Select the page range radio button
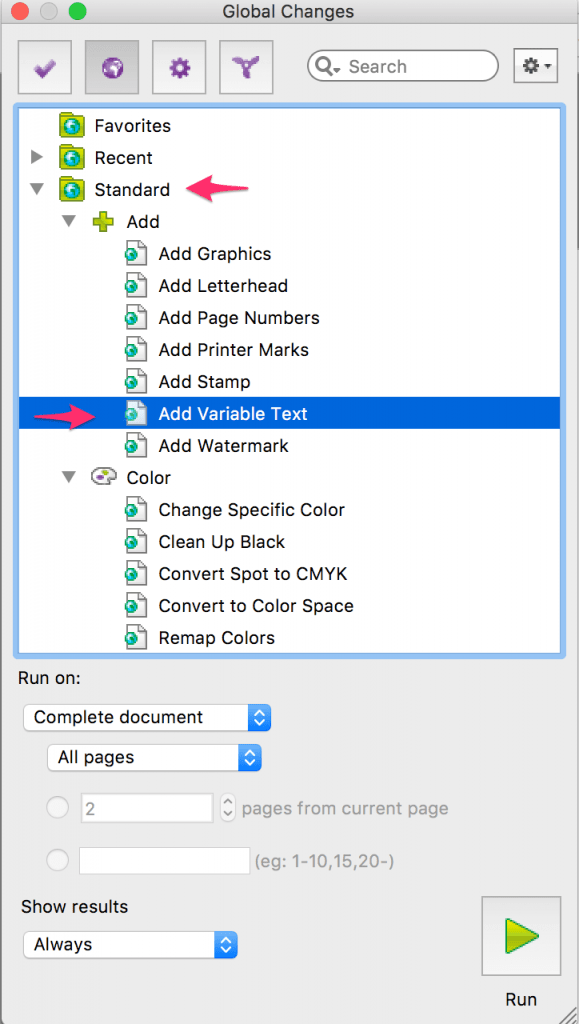The width and height of the screenshot is (579, 1024). tap(58, 860)
